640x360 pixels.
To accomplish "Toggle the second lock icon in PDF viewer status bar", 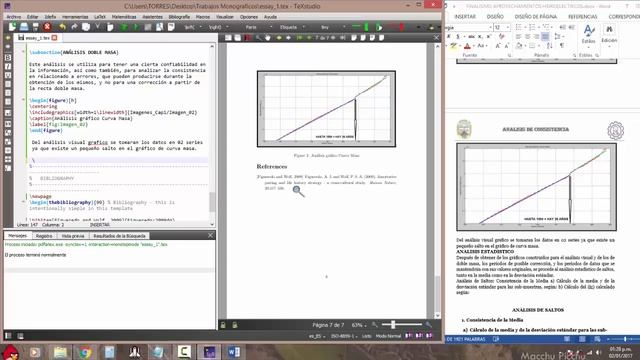I will (x=235, y=325).
